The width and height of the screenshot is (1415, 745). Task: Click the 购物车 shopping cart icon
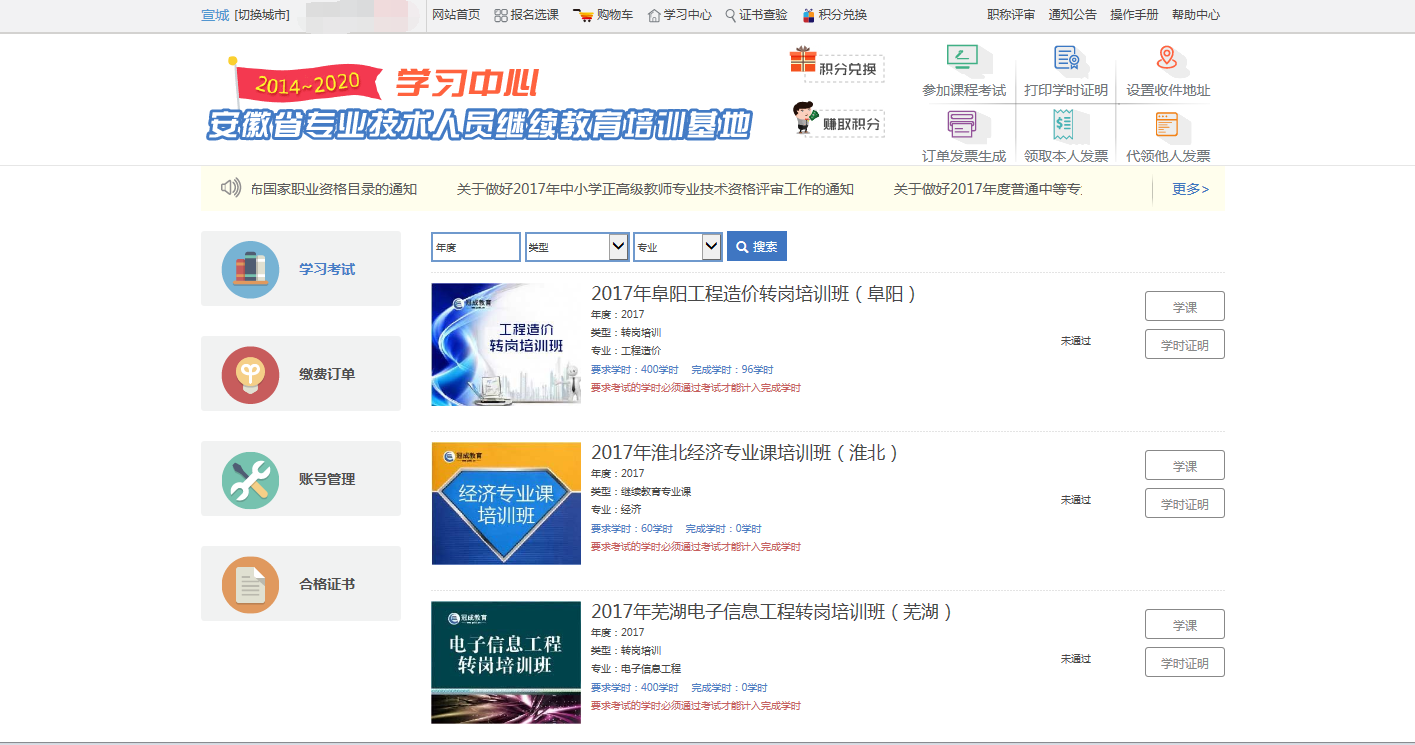[x=583, y=15]
